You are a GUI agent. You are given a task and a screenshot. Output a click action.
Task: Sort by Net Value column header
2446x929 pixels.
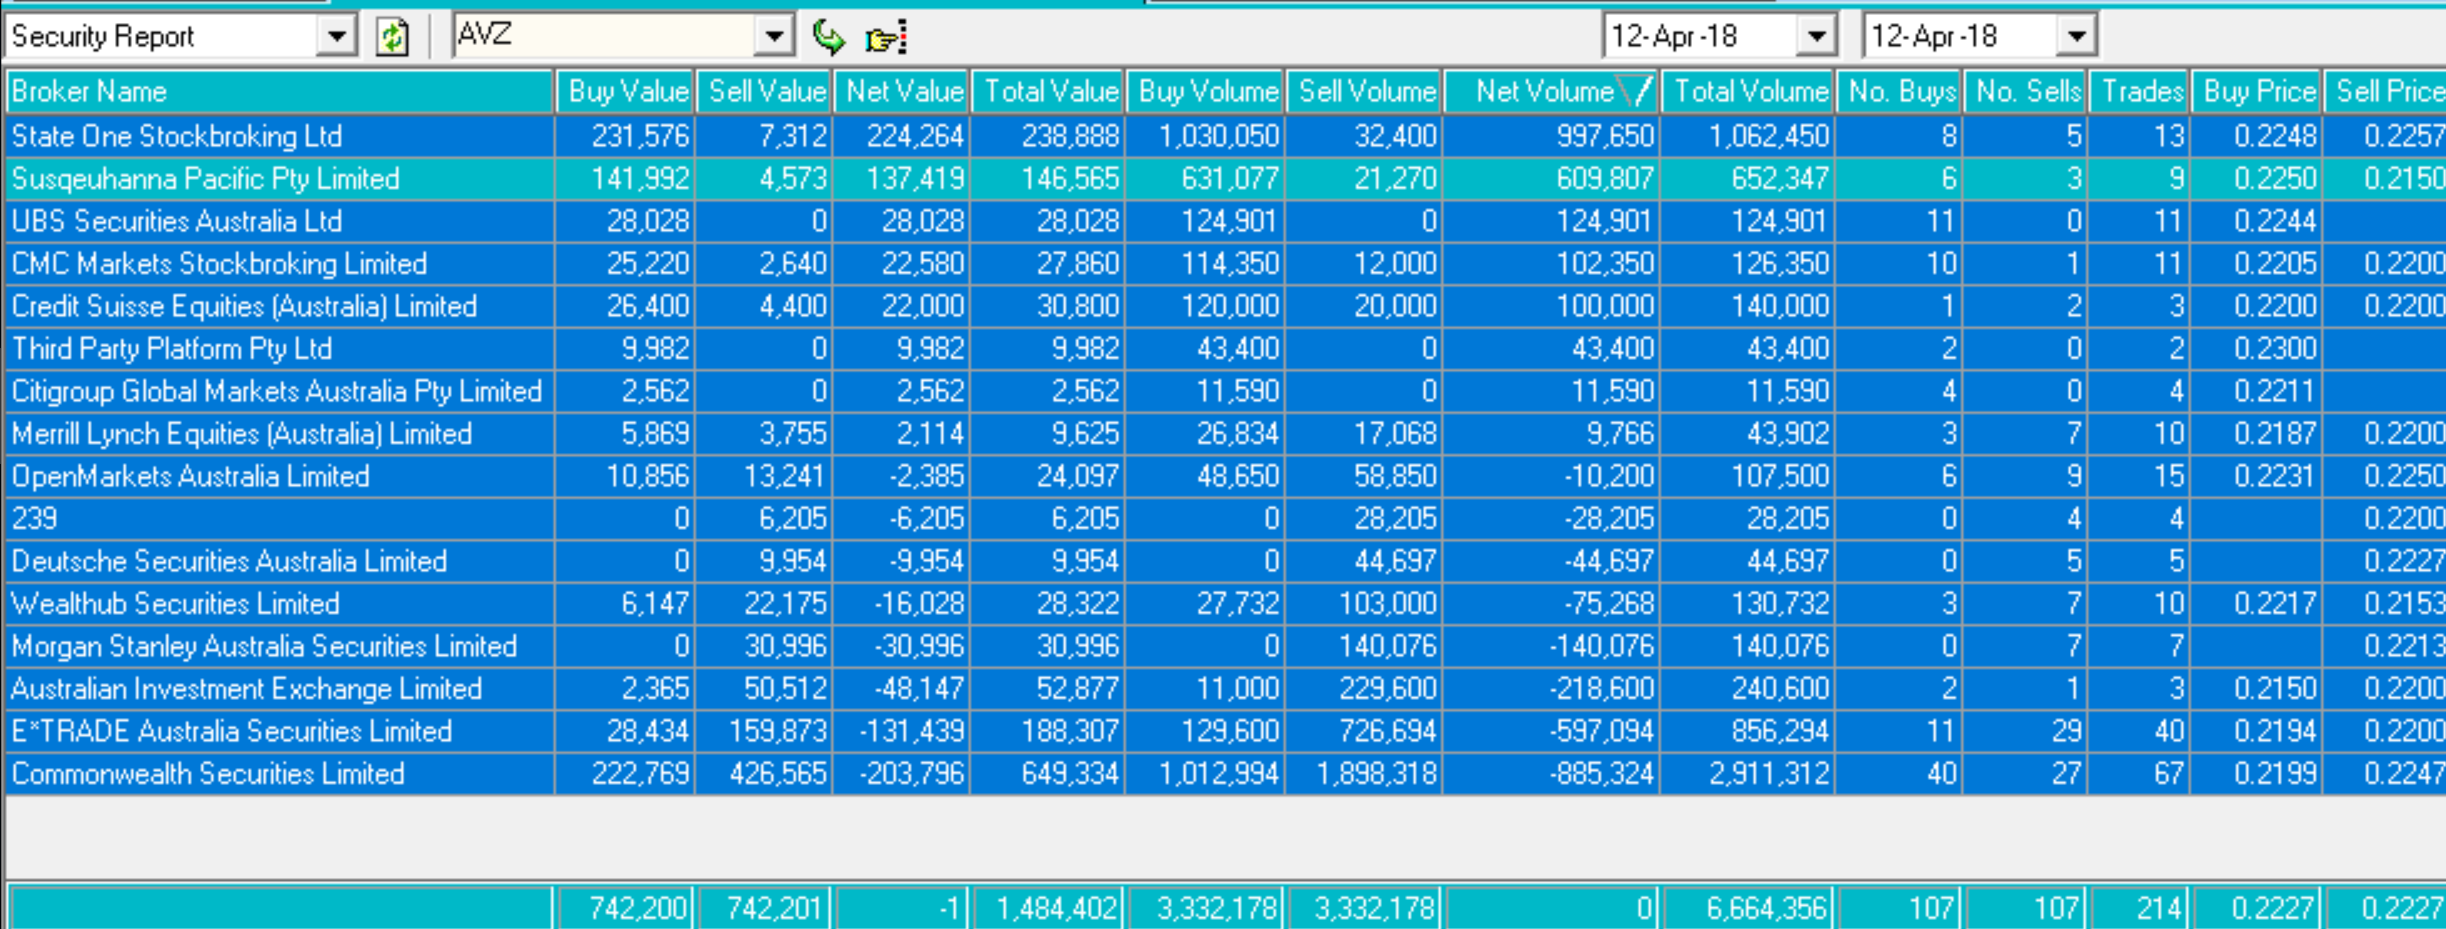click(x=902, y=92)
